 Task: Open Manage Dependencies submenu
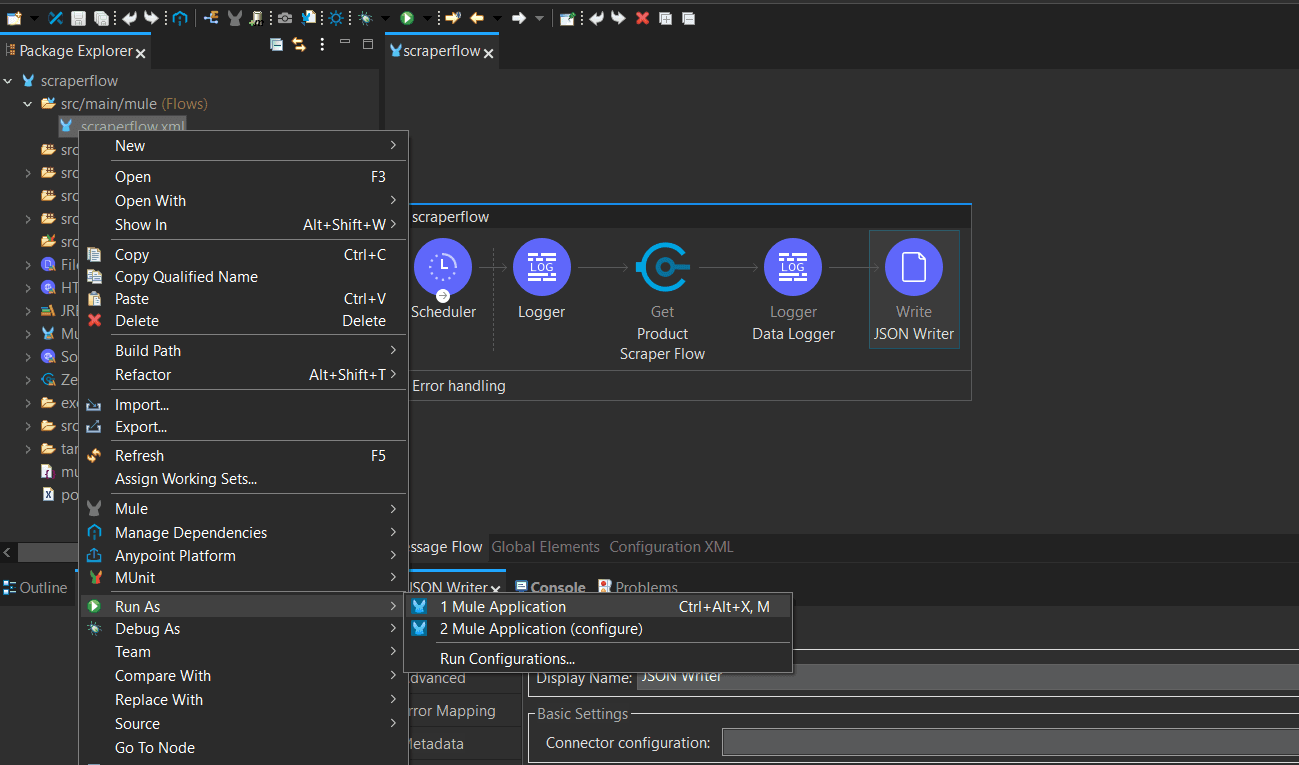coord(245,533)
